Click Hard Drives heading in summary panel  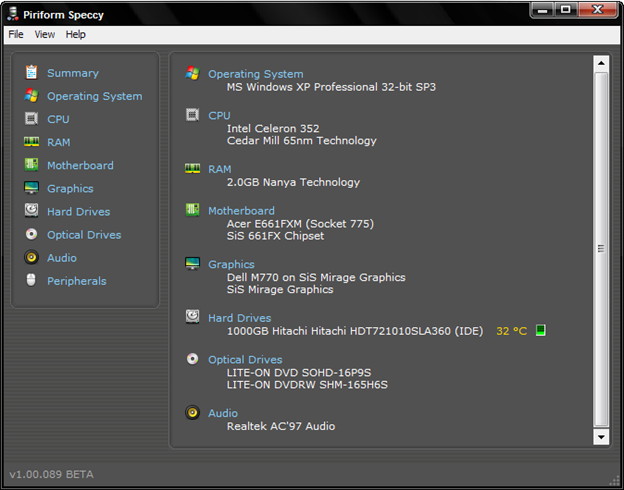(240, 318)
